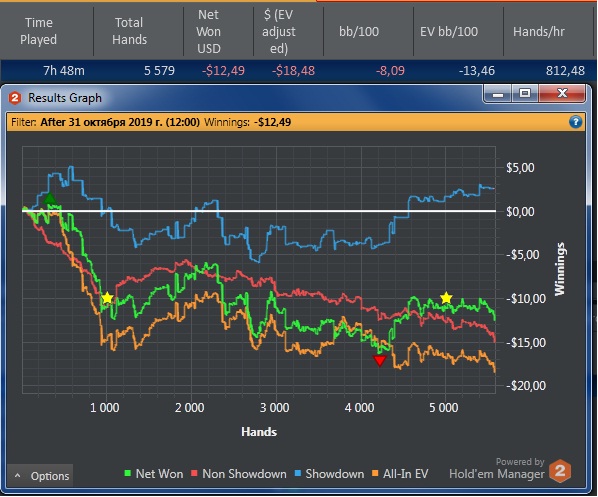Minimize the Results Graph window
Image resolution: width=598 pixels, height=497 pixels.
point(498,93)
